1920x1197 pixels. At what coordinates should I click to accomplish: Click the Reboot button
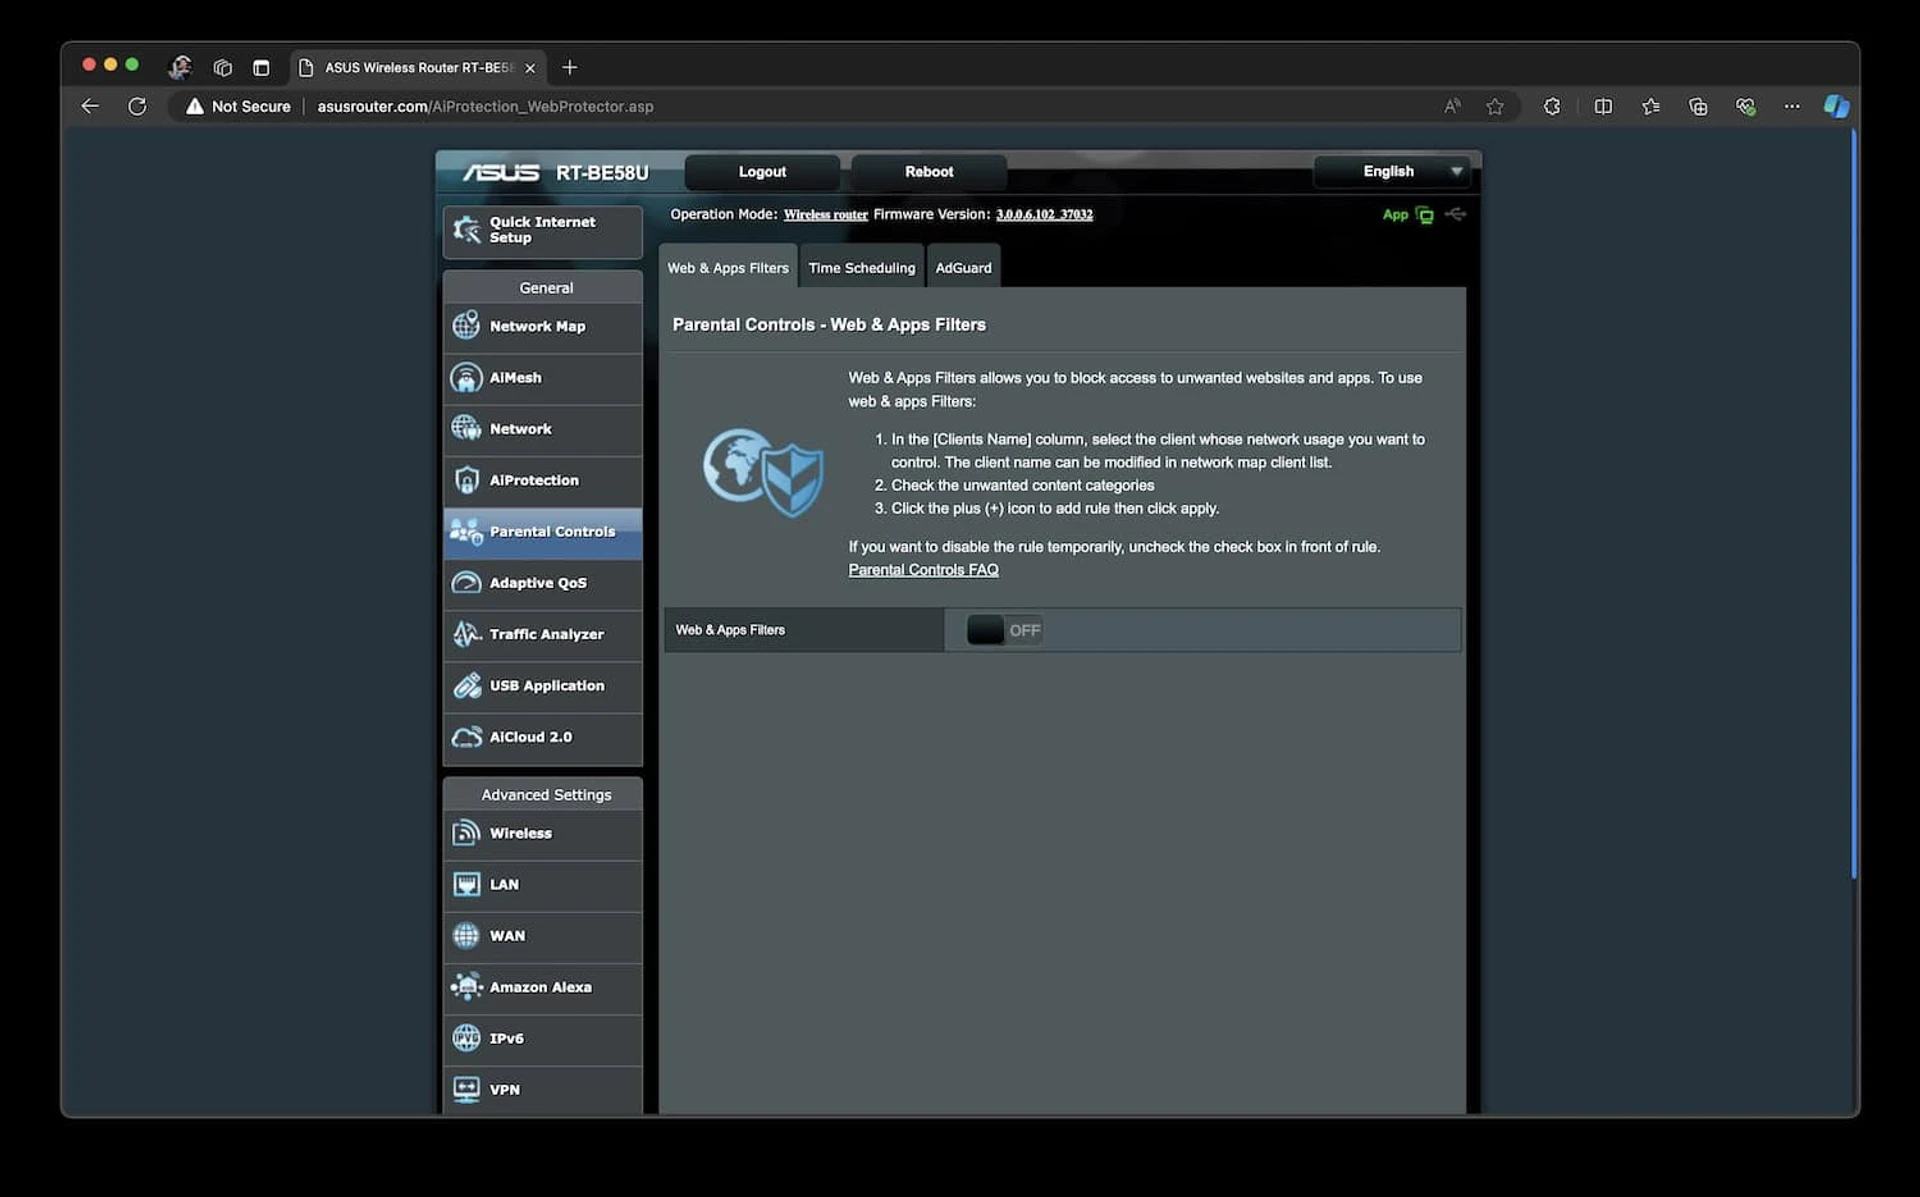(x=929, y=172)
